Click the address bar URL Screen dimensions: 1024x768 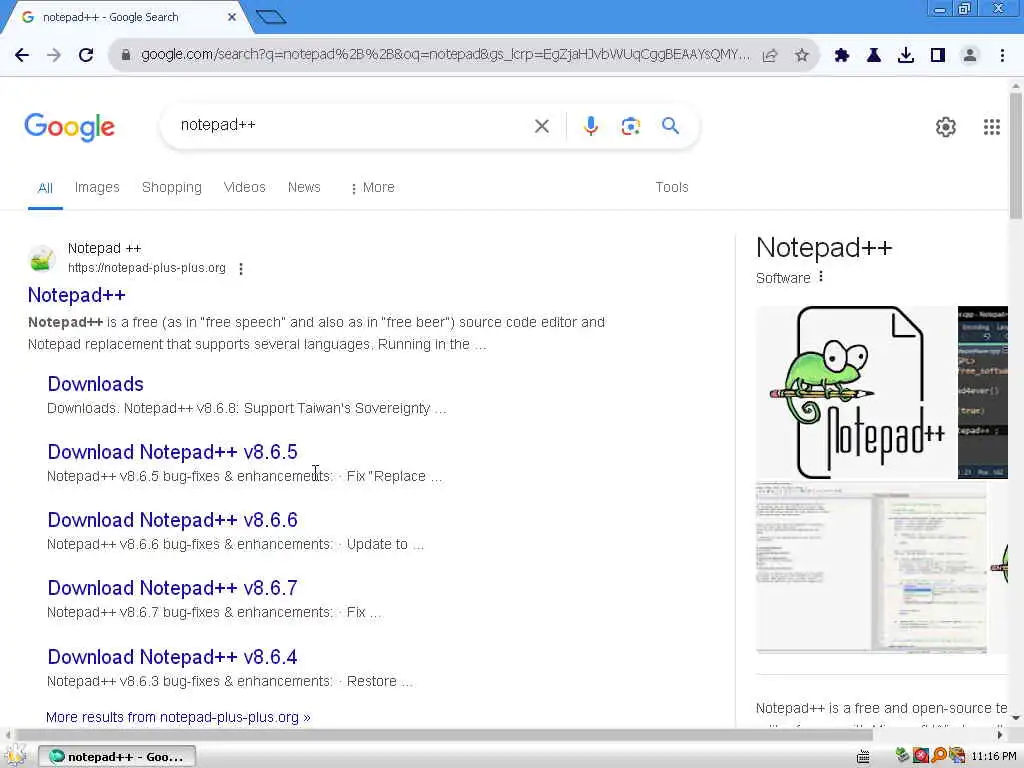(x=445, y=55)
